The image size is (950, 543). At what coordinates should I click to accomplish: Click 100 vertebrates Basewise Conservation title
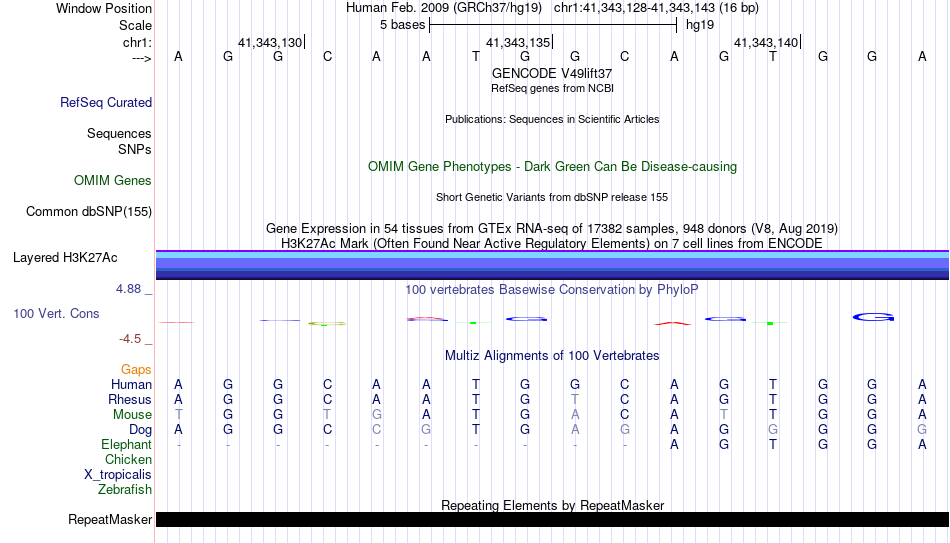[x=552, y=290]
